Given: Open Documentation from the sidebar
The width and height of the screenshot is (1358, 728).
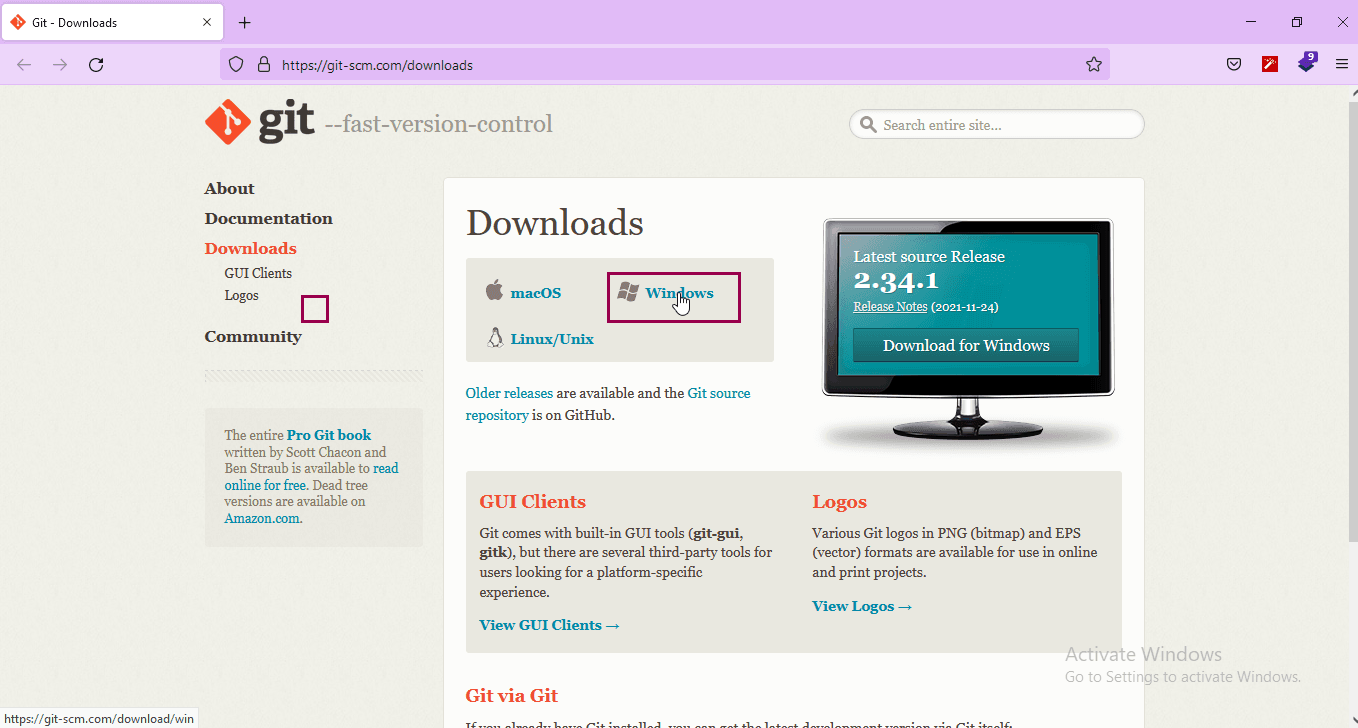Looking at the screenshot, I should (x=268, y=219).
